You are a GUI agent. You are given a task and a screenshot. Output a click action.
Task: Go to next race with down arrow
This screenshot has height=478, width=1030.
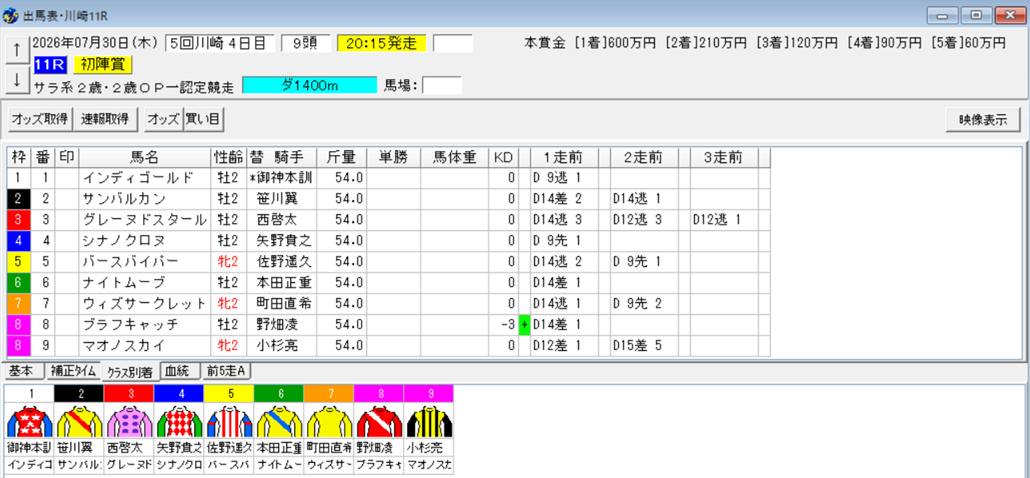(x=16, y=79)
